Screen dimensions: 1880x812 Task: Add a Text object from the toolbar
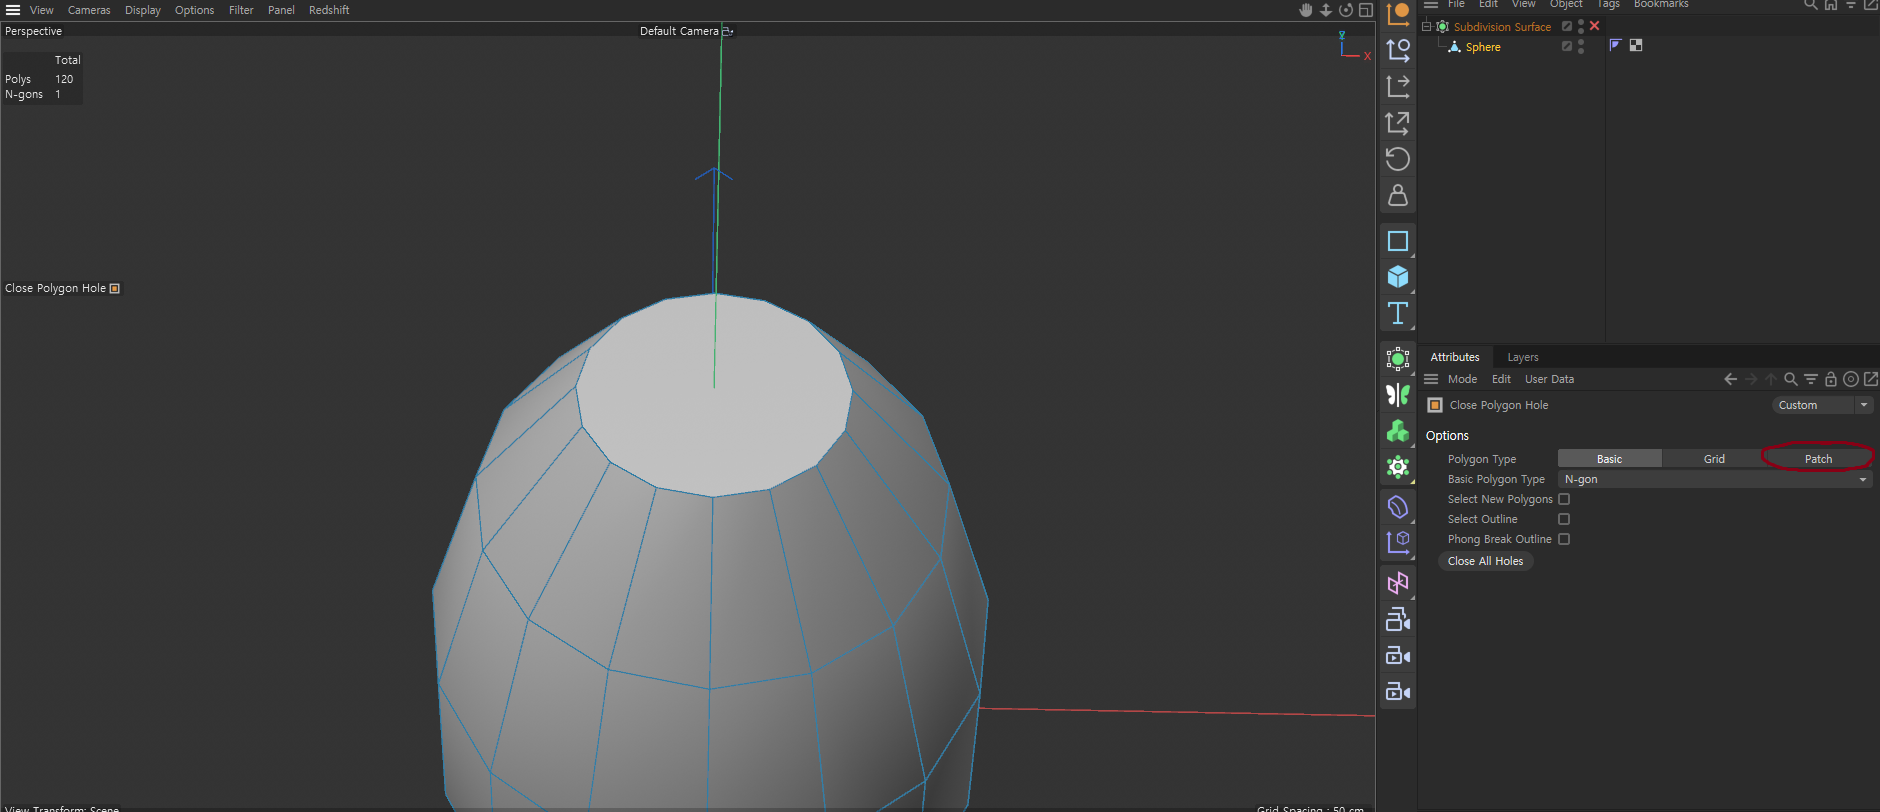coord(1398,313)
